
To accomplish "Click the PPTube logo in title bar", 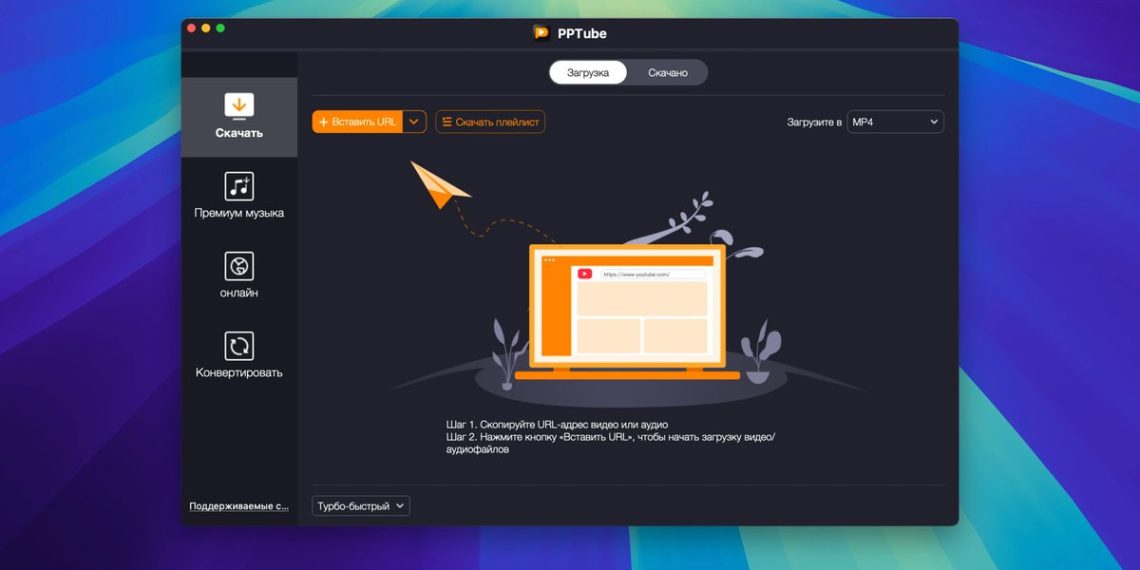I will click(x=541, y=33).
